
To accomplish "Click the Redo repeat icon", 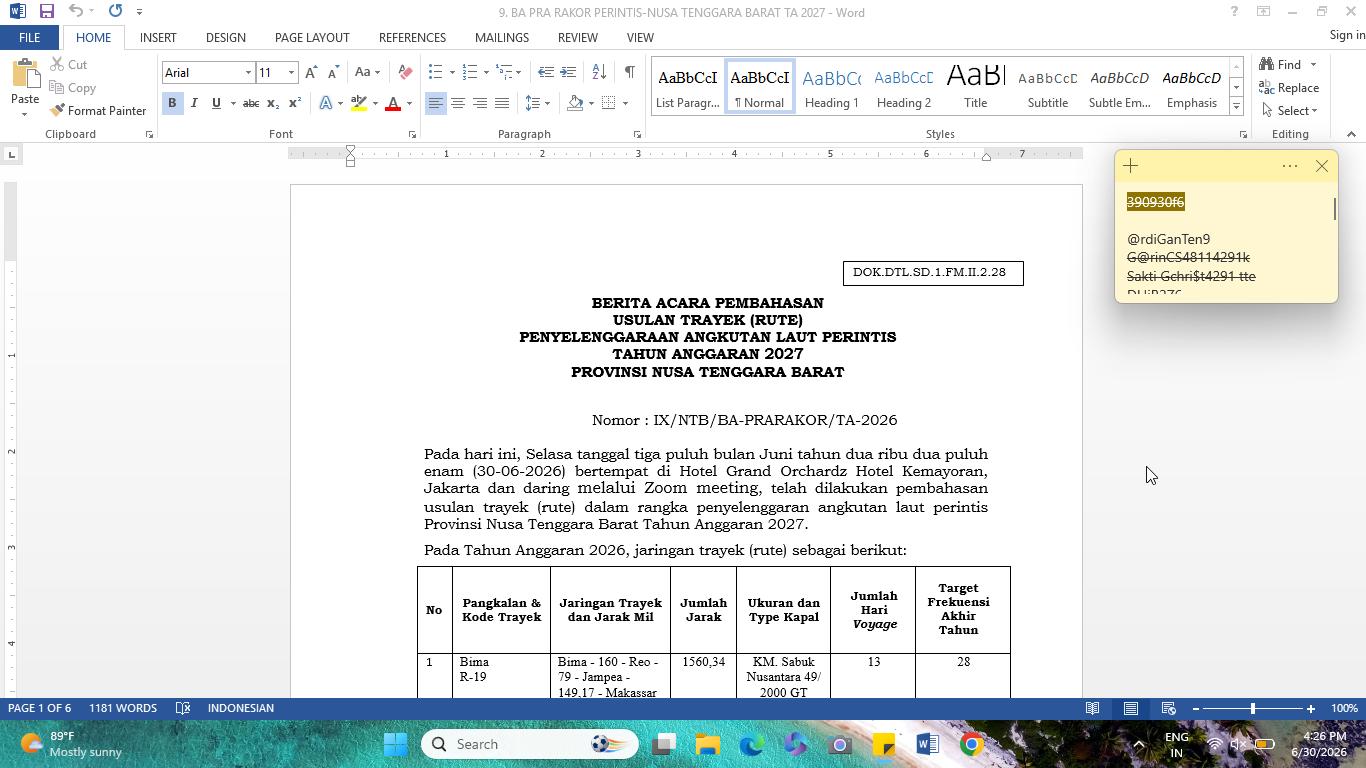I will 115,11.
